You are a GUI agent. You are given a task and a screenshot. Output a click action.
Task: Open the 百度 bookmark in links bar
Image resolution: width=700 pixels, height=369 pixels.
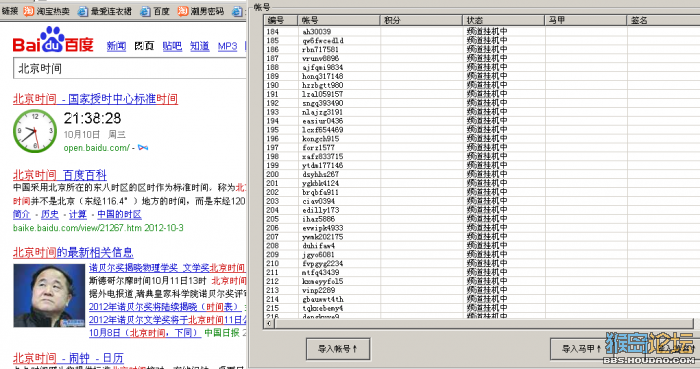click(x=155, y=12)
